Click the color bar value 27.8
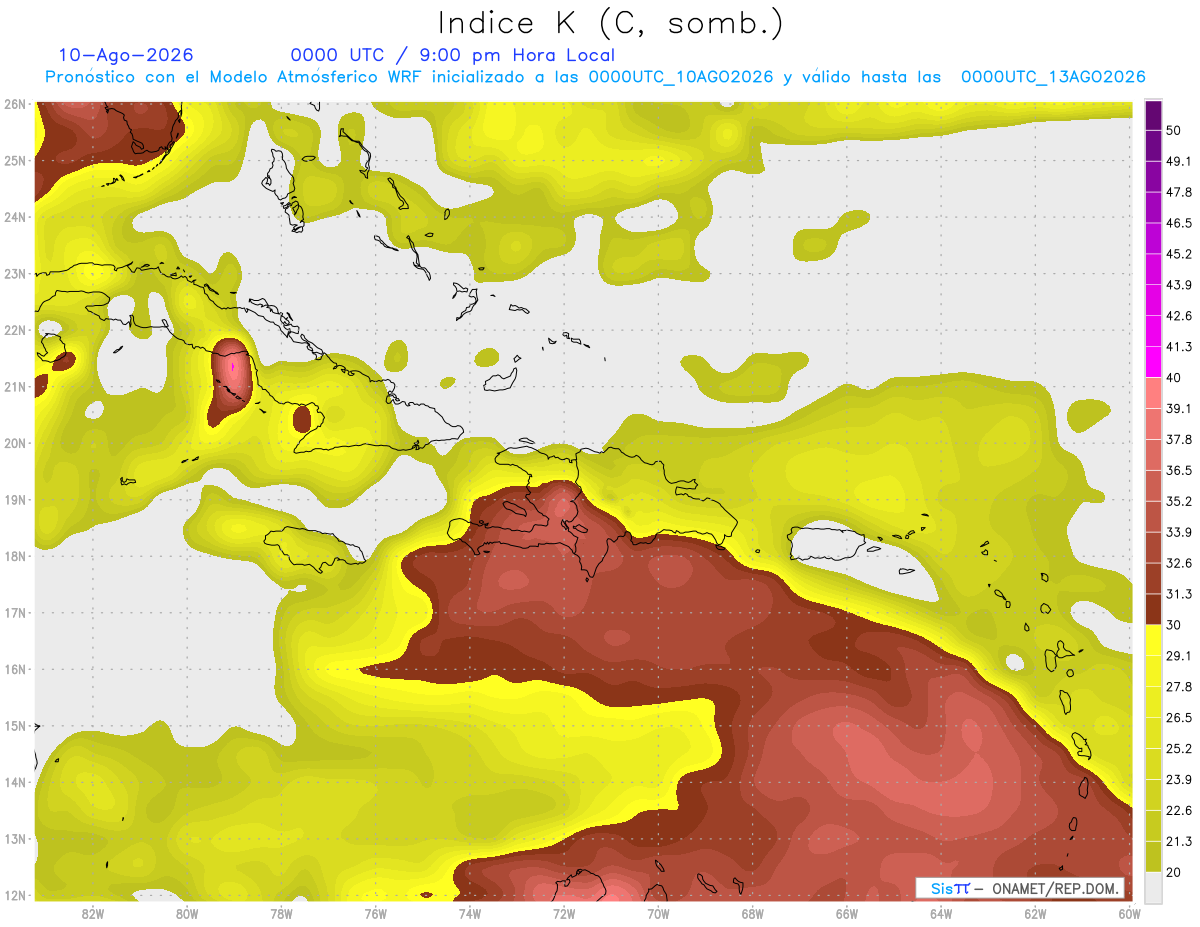Screen dimensions: 1200x927 (x=1178, y=687)
